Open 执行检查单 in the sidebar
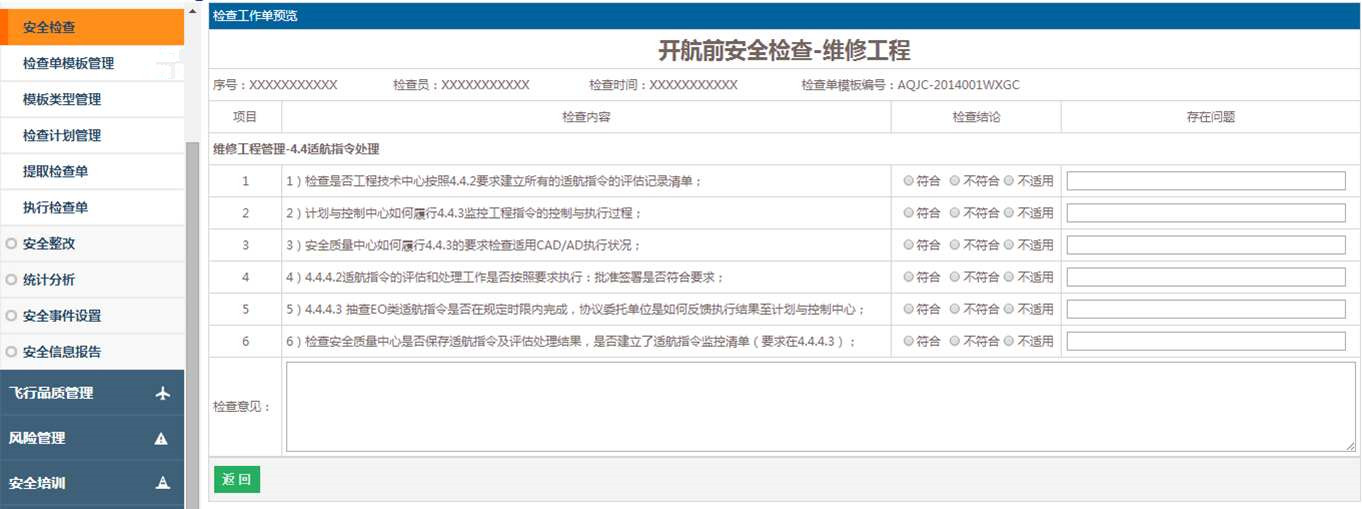1362x509 pixels. pos(92,207)
